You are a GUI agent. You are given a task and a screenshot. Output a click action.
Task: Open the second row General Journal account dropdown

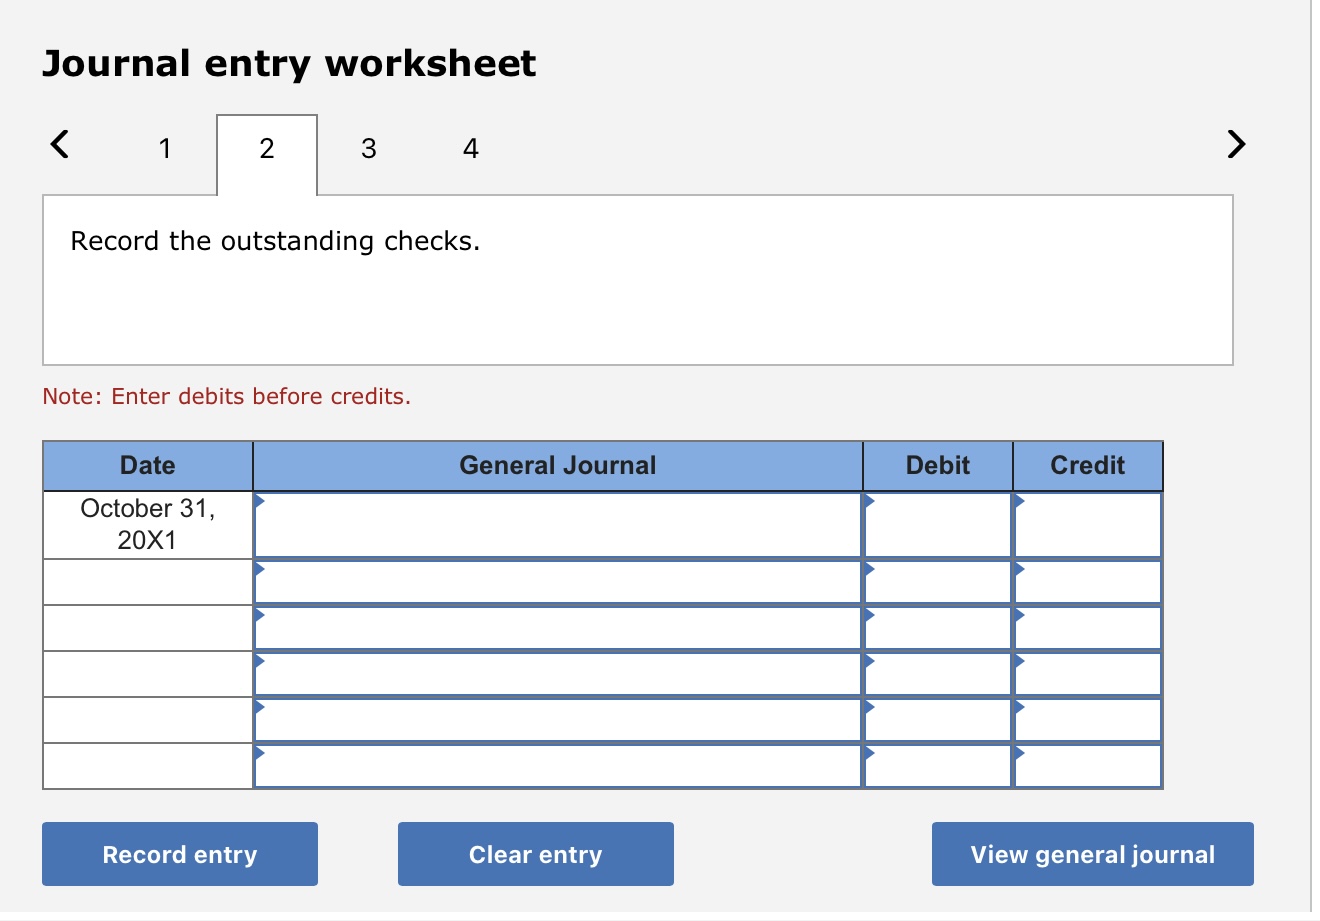pyautogui.click(x=557, y=581)
